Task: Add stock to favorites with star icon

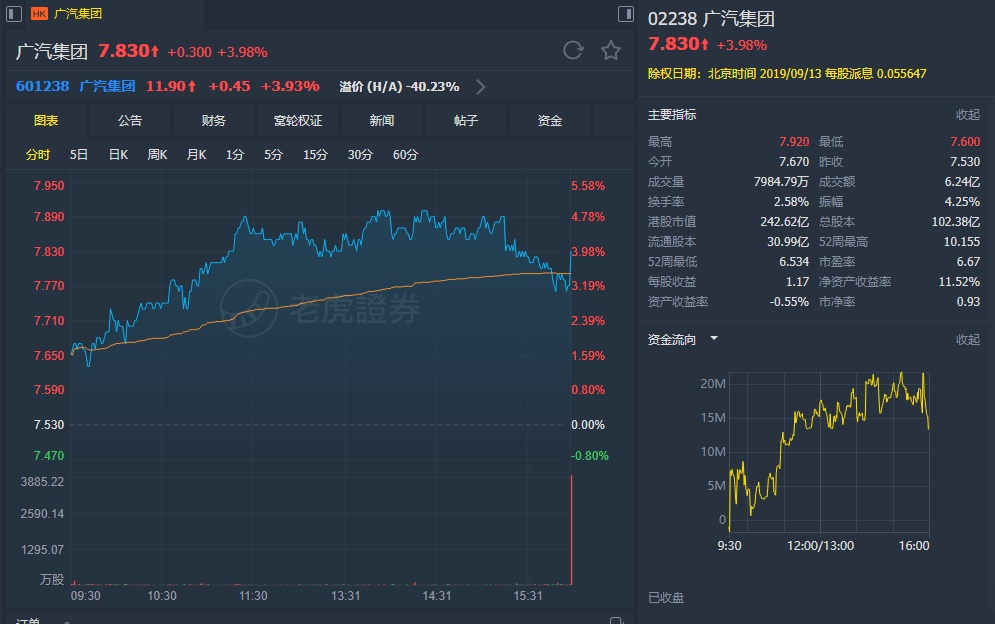Action: [x=610, y=50]
